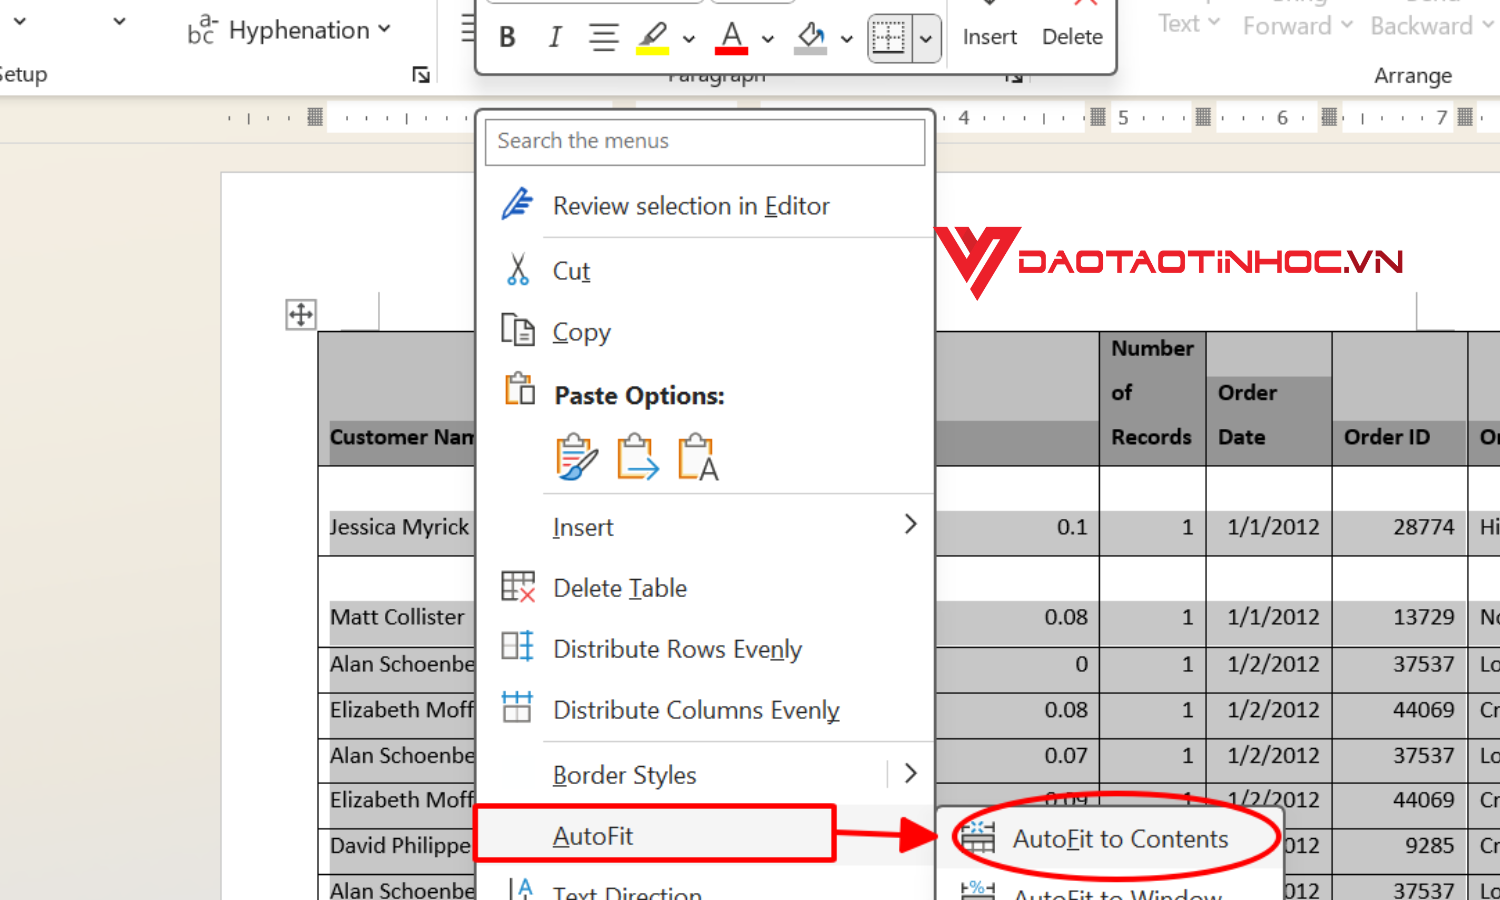This screenshot has width=1500, height=900.
Task: Toggle borders using the border button
Action: 890,36
